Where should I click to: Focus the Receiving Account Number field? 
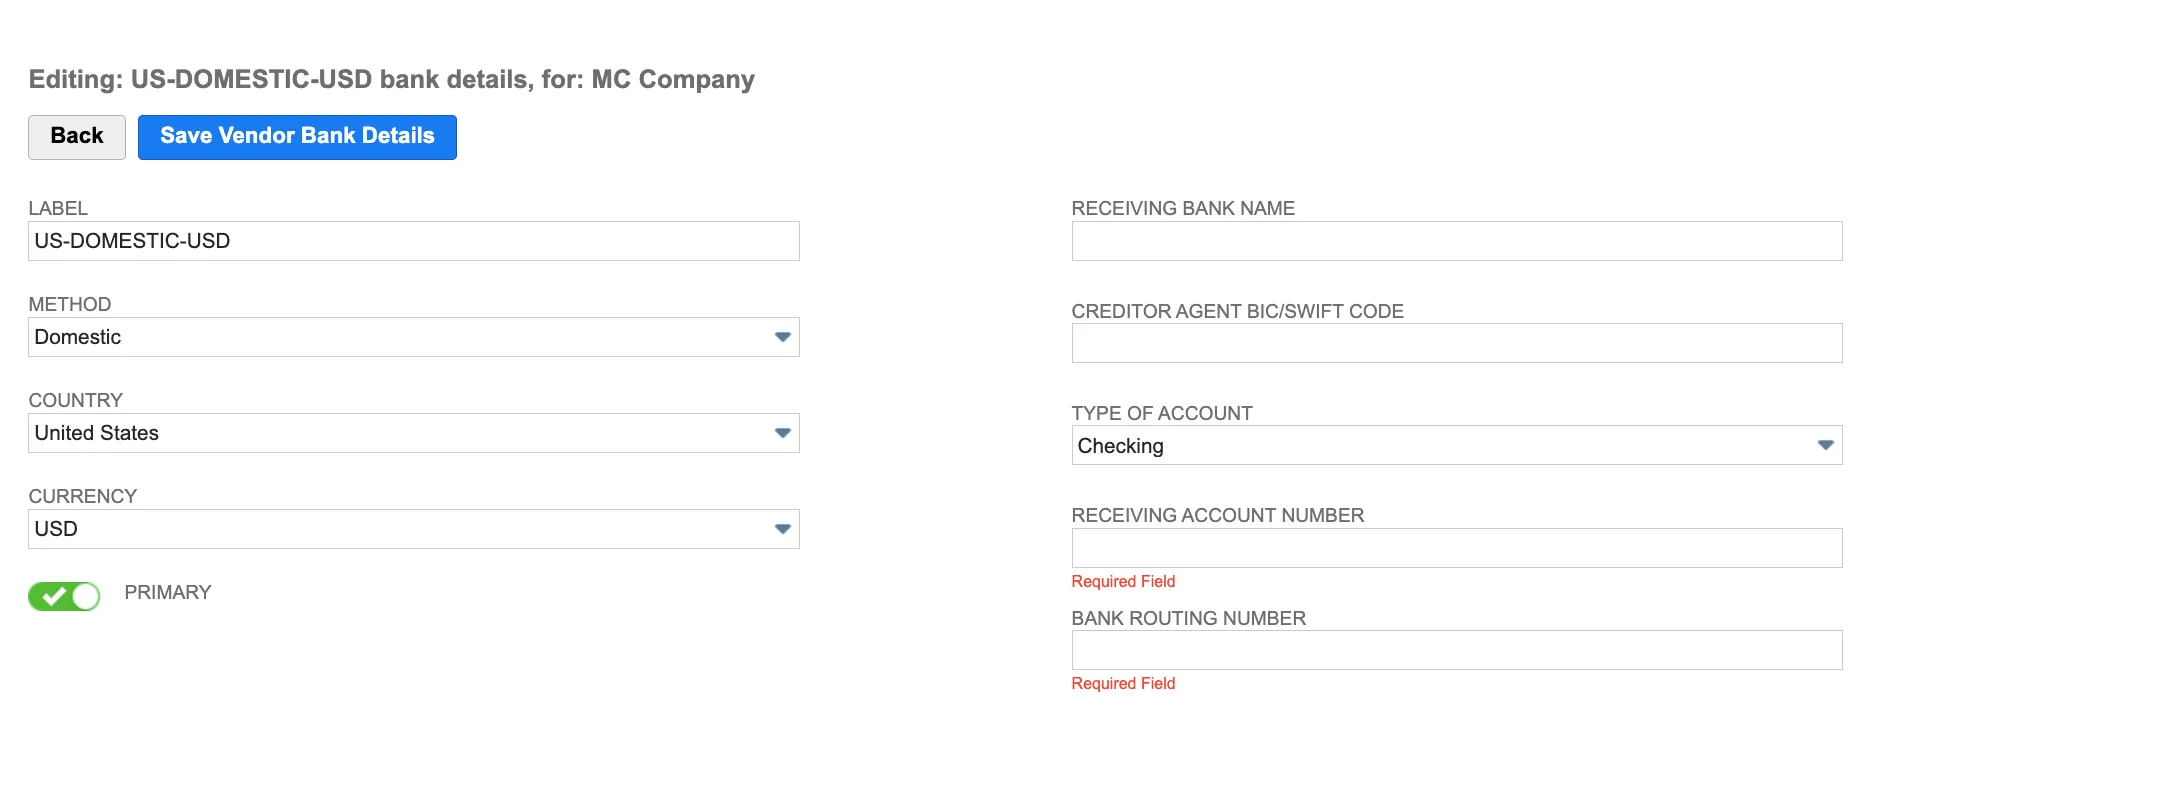coord(1457,548)
